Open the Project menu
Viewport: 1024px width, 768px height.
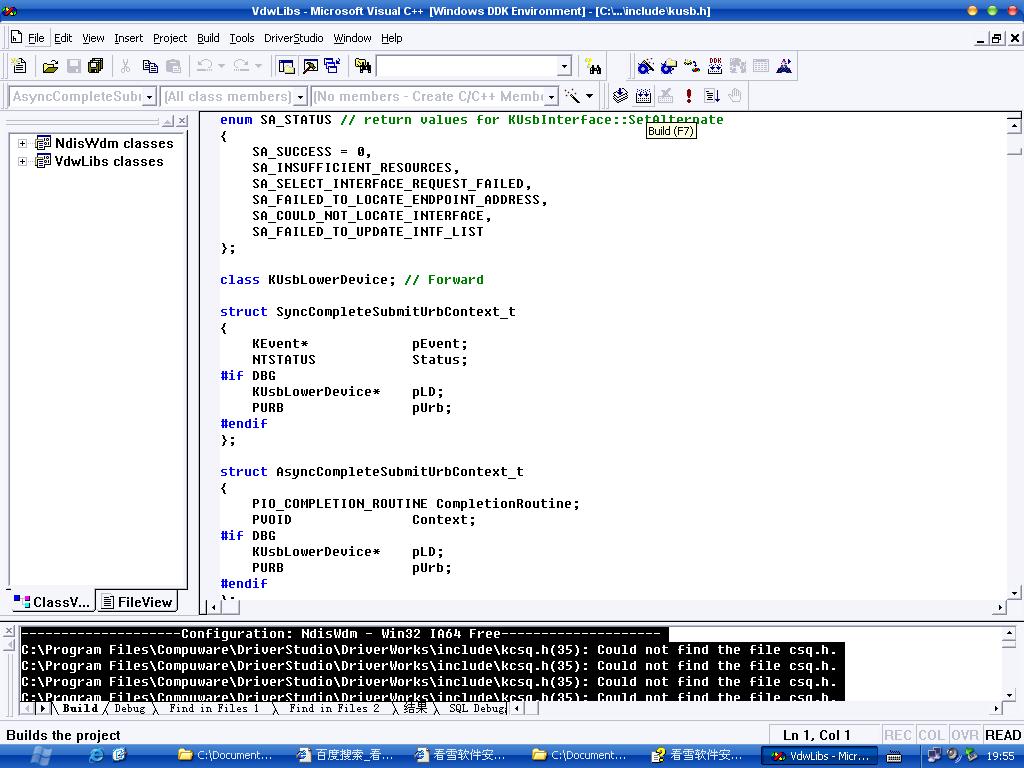point(169,38)
